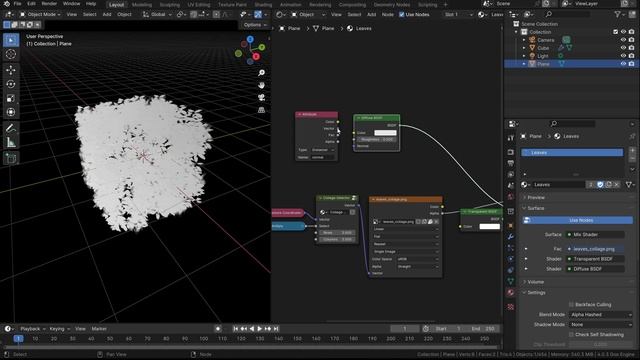Select the Cursor tool in viewport toolbar

pyautogui.click(x=11, y=54)
